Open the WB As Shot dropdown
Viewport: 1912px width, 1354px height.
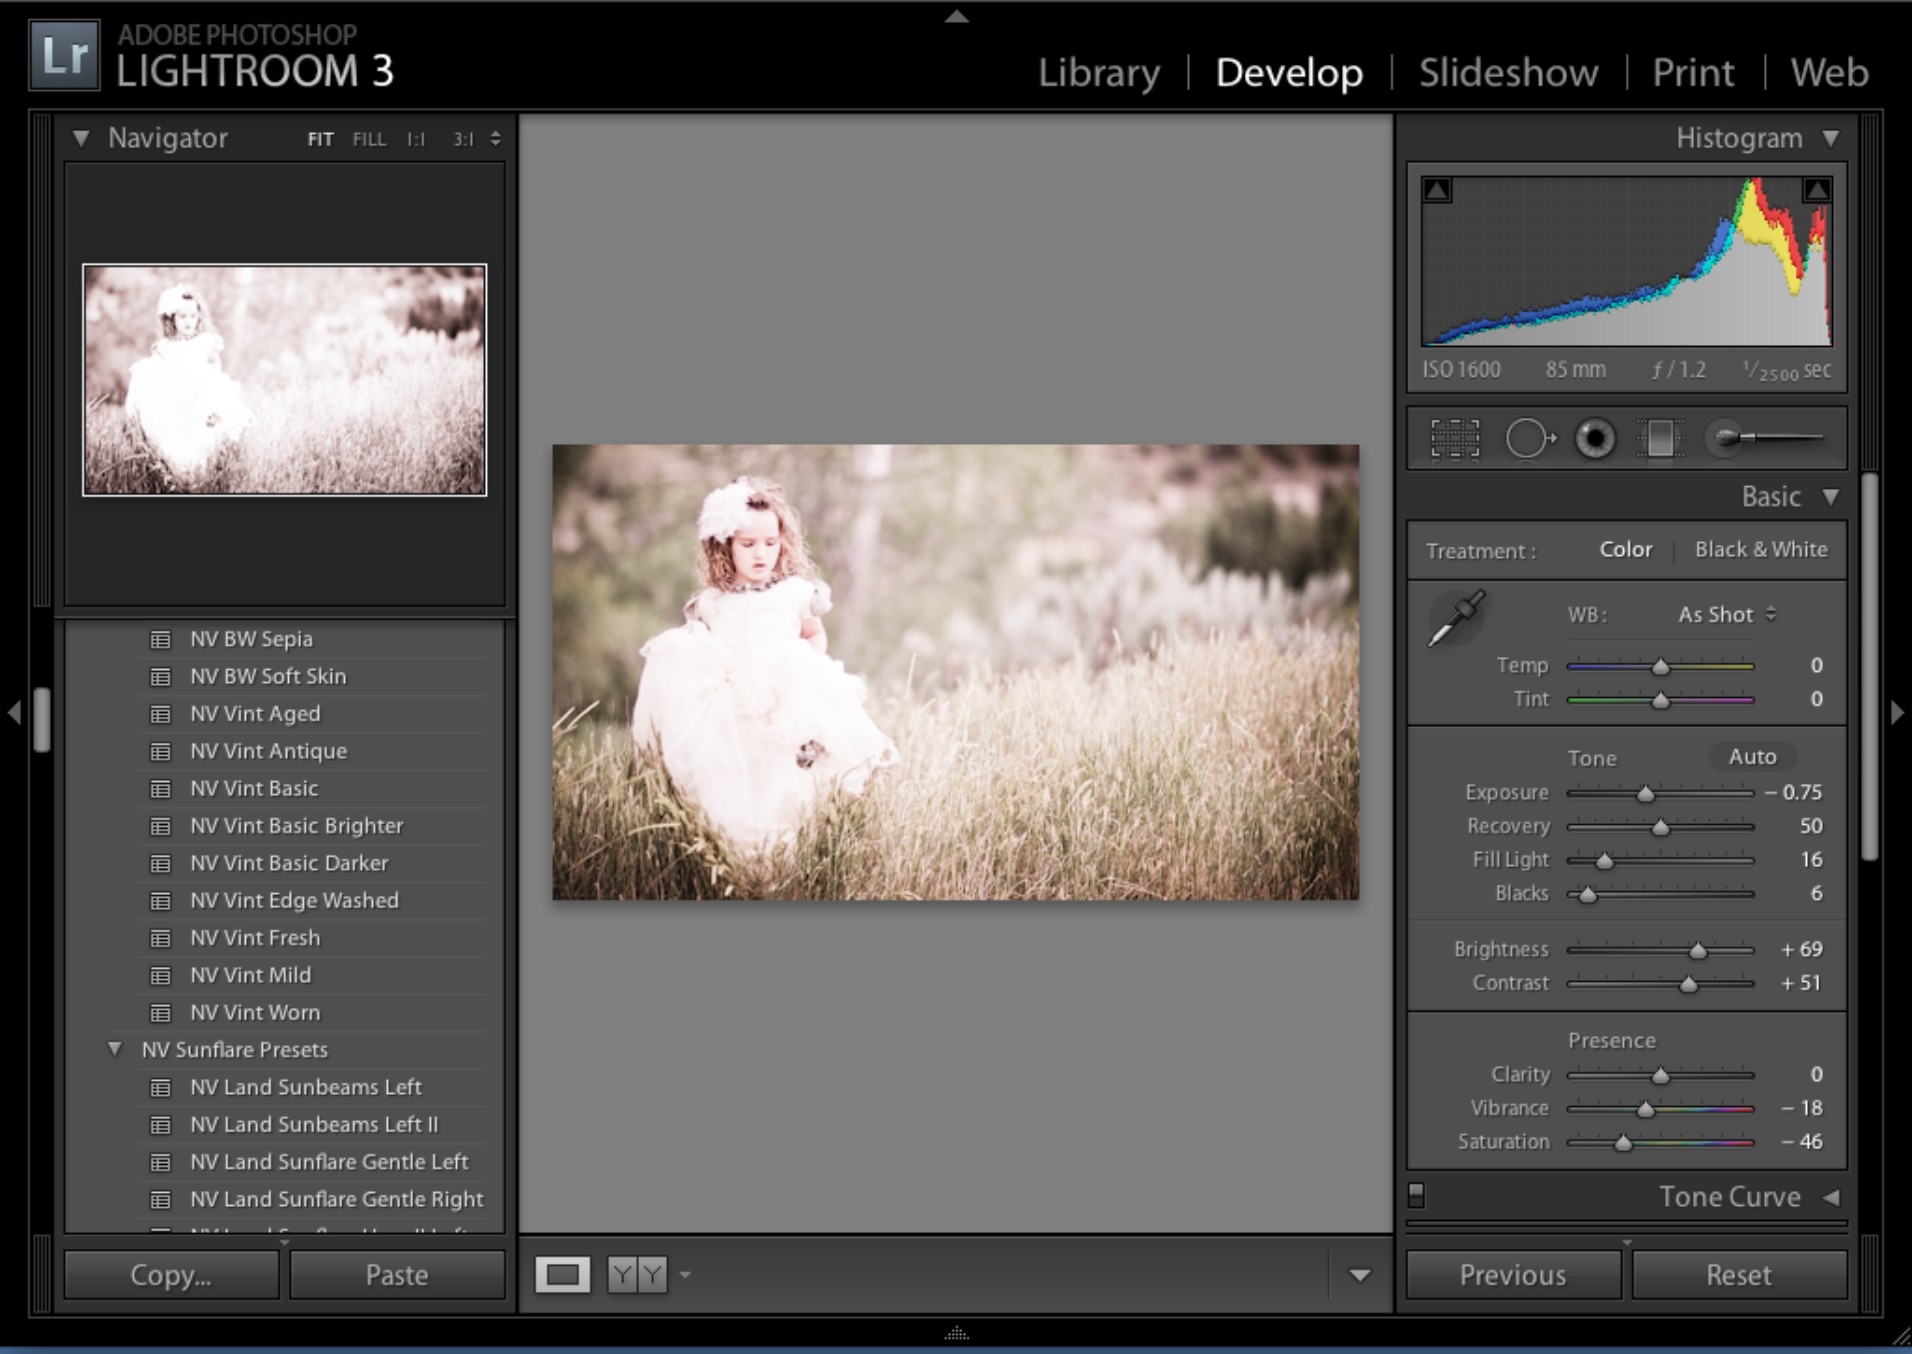(1727, 615)
